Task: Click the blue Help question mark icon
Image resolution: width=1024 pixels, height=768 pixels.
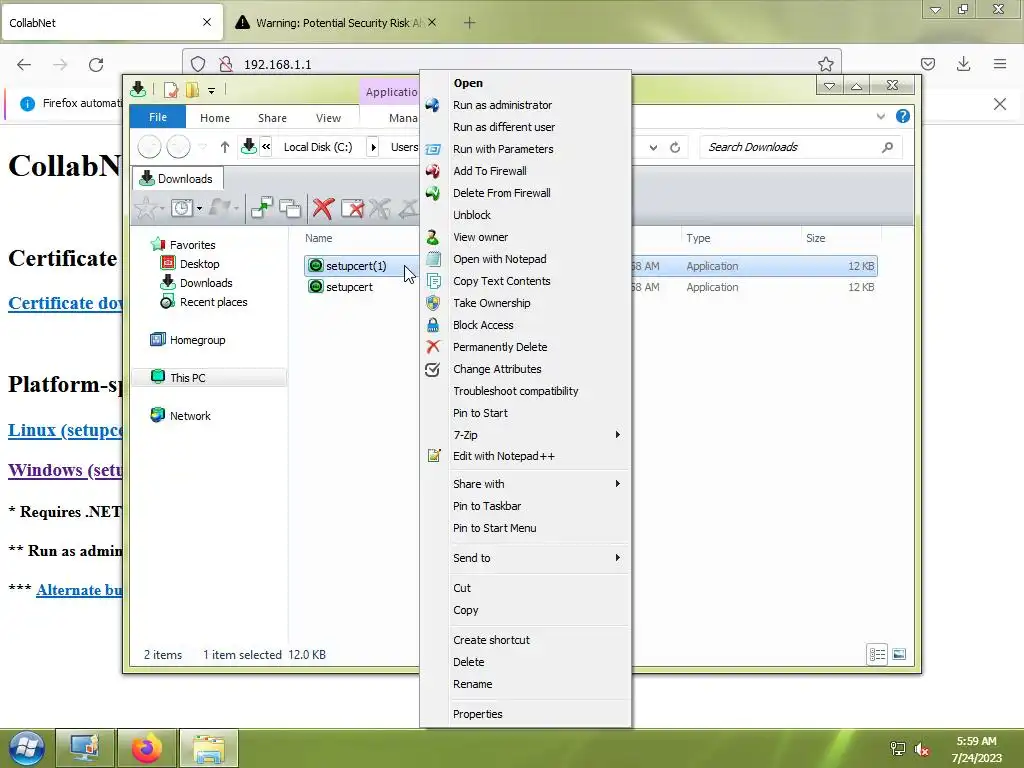Action: pos(903,116)
